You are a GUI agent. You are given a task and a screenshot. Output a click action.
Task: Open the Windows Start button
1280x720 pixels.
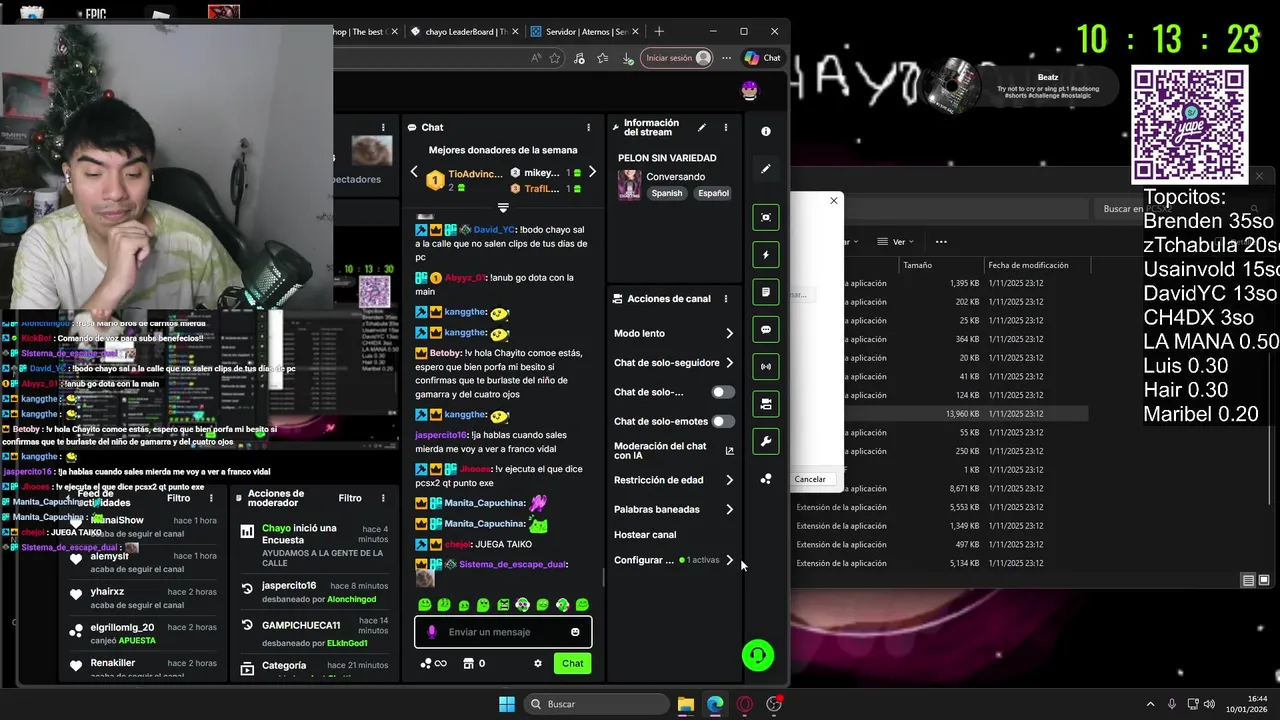point(507,704)
